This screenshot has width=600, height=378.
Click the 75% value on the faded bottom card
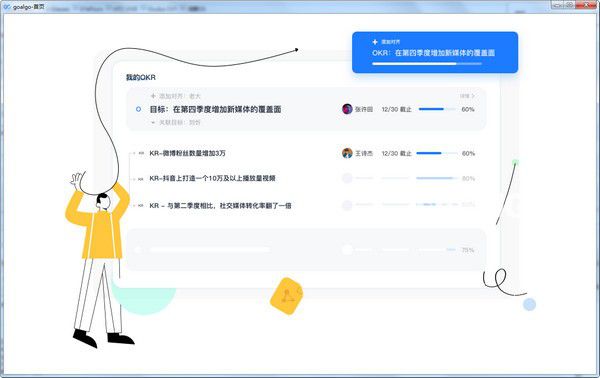tap(468, 250)
